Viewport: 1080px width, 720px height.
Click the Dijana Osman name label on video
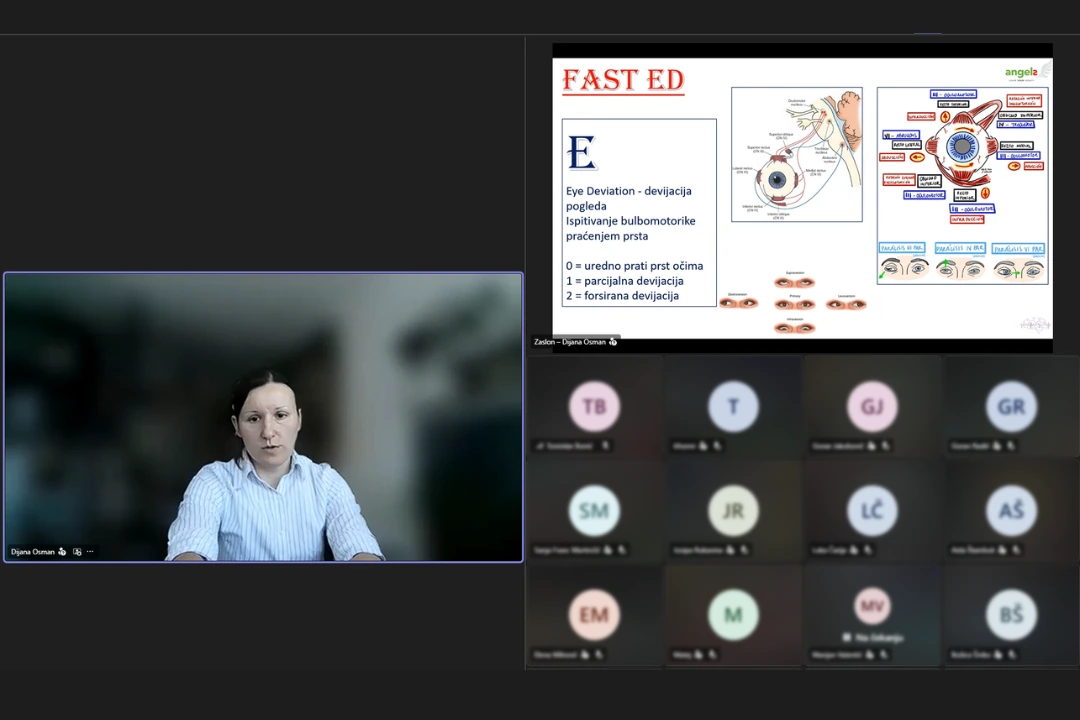pos(32,552)
